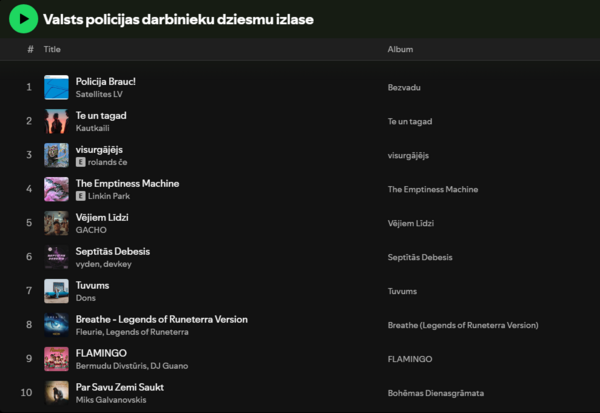The width and height of the screenshot is (600, 413).
Task: Click track number 1
Action: [29, 87]
